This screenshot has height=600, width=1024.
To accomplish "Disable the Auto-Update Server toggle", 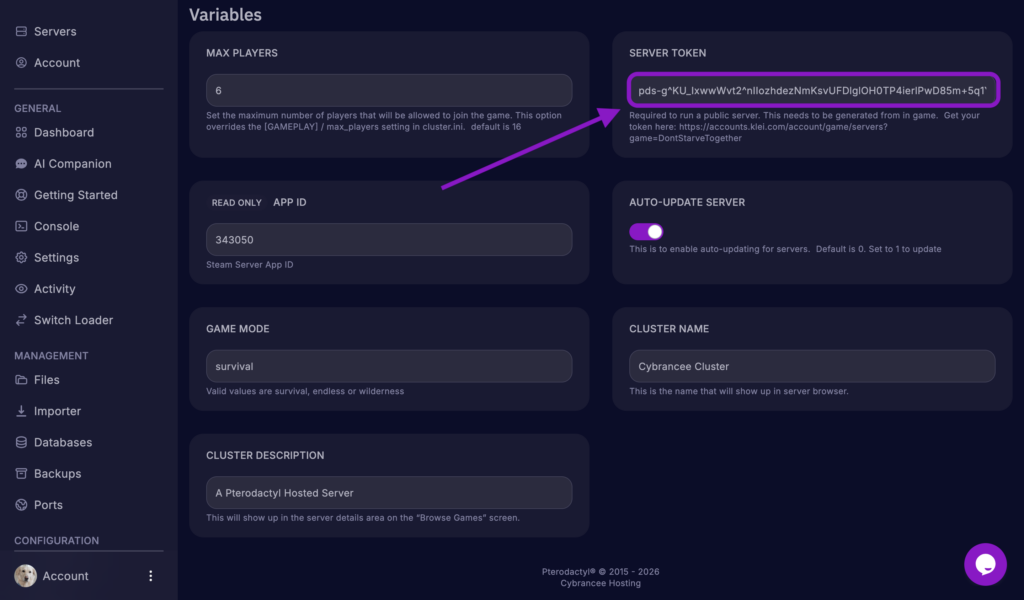I will [x=645, y=230].
